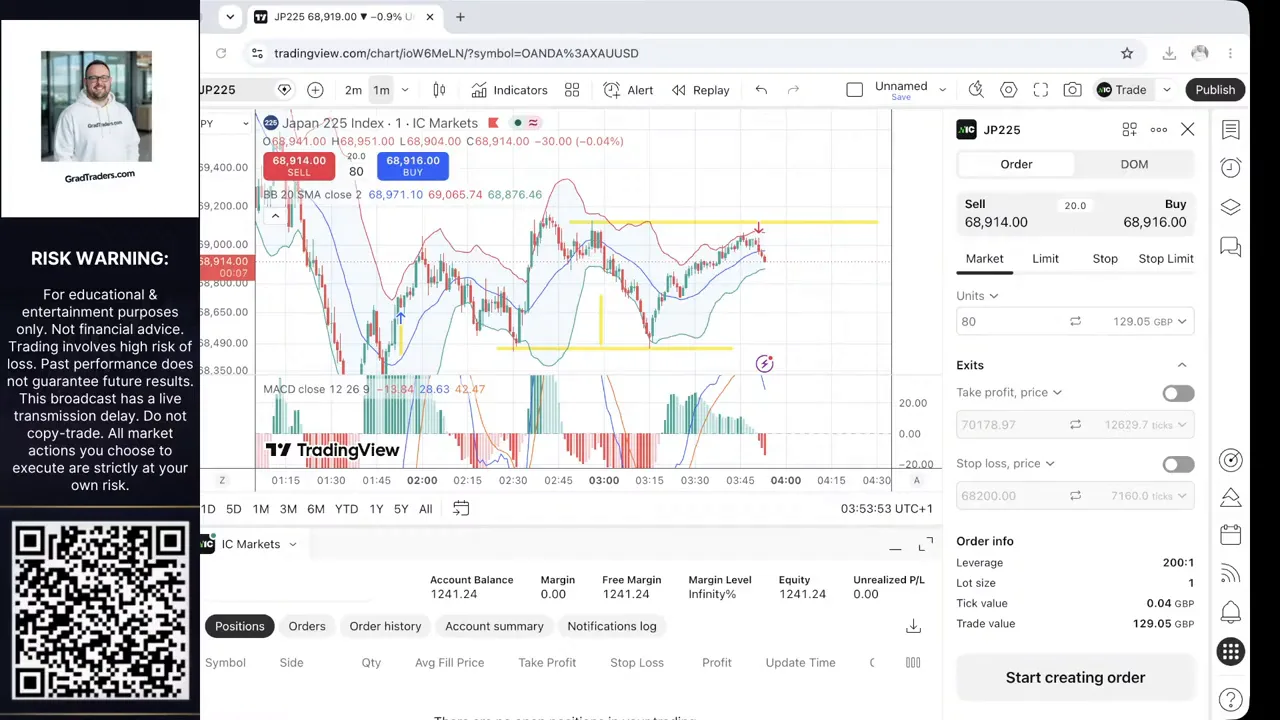Open the Units type dropdown
This screenshot has width=1280, height=720.
(x=978, y=296)
